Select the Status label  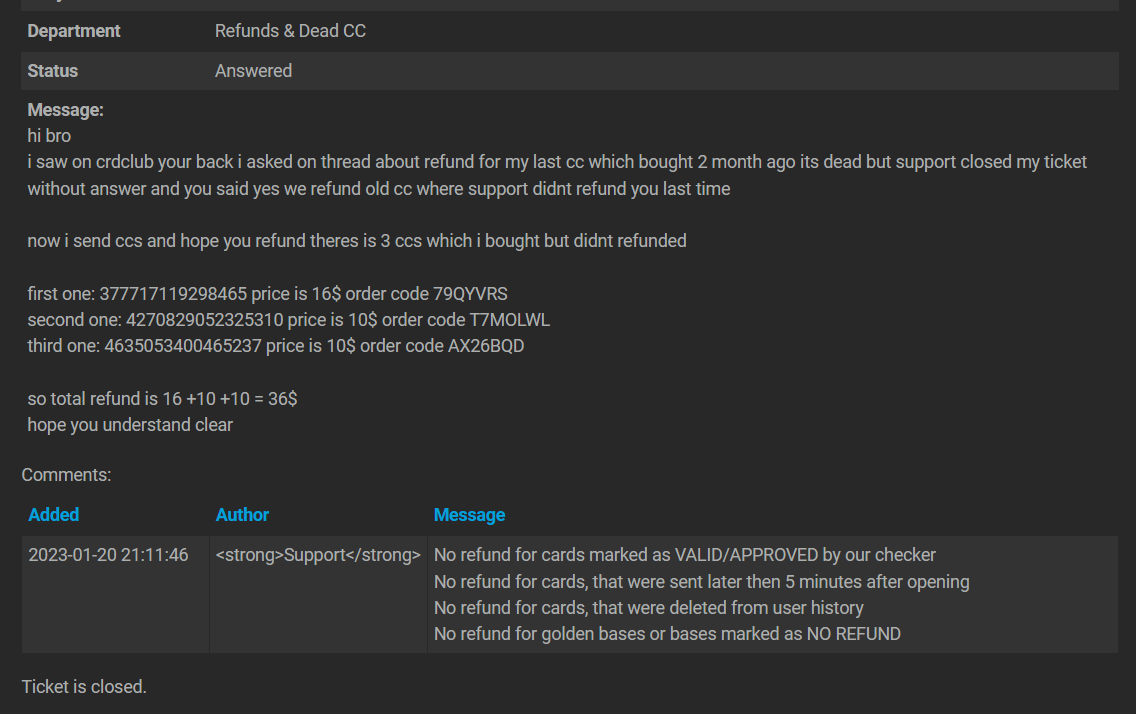tap(53, 71)
